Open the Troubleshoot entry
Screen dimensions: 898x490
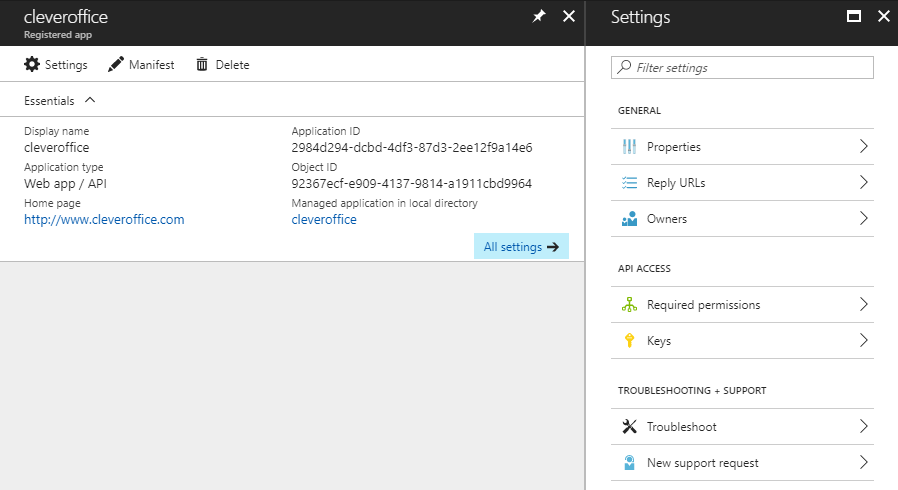coord(742,426)
